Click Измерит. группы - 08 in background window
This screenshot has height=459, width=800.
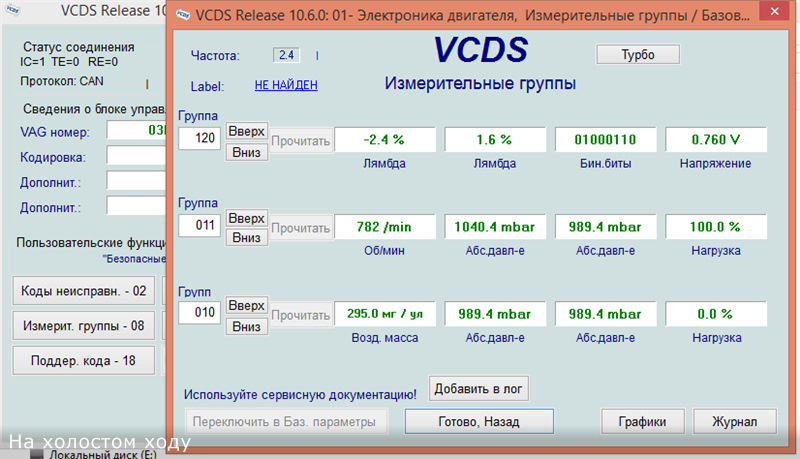point(84,325)
